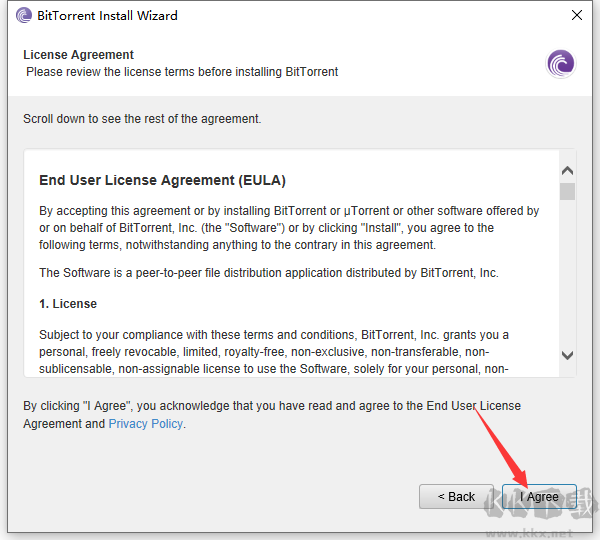This screenshot has width=600, height=540.
Task: Click 'Scroll down to see the rest of the agreement.'
Action: tap(142, 119)
